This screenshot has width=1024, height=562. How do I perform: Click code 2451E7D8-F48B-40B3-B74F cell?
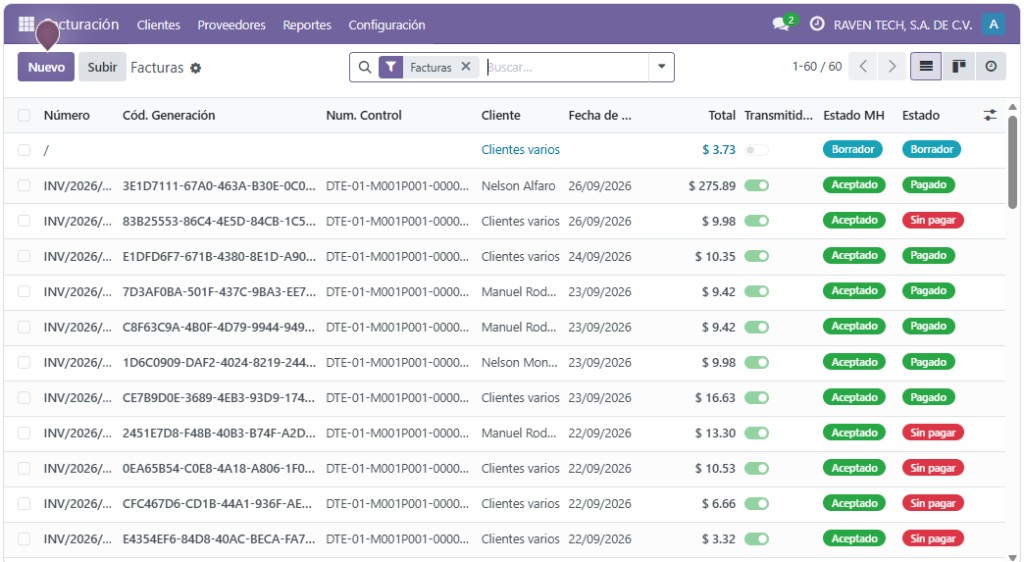(219, 433)
